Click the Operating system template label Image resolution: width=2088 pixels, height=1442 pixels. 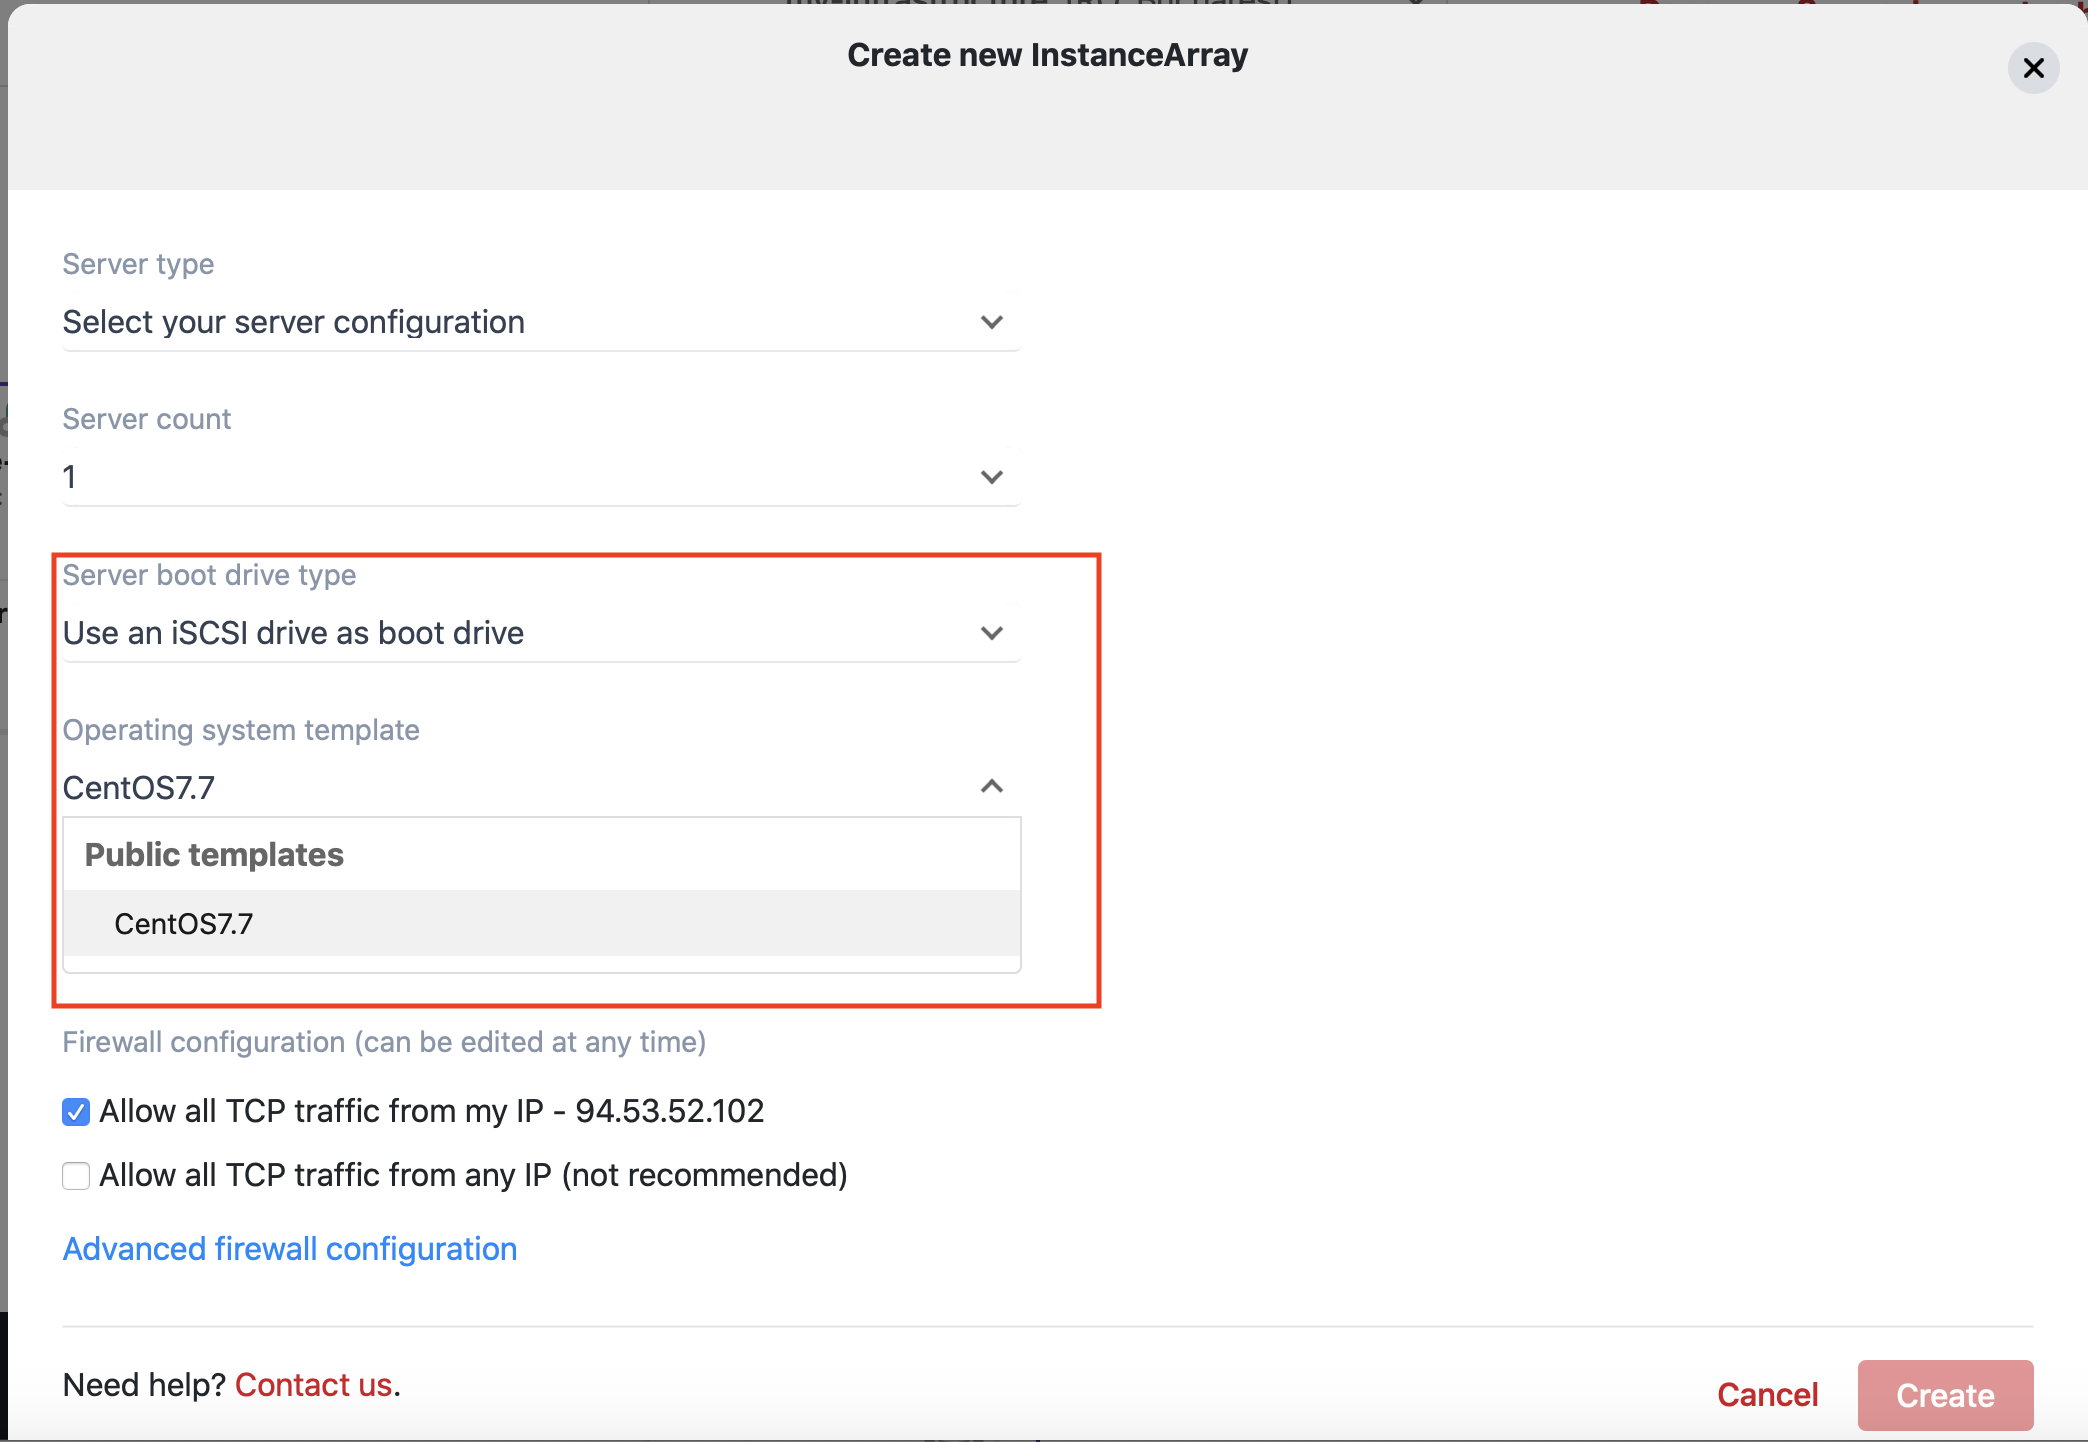pos(241,730)
